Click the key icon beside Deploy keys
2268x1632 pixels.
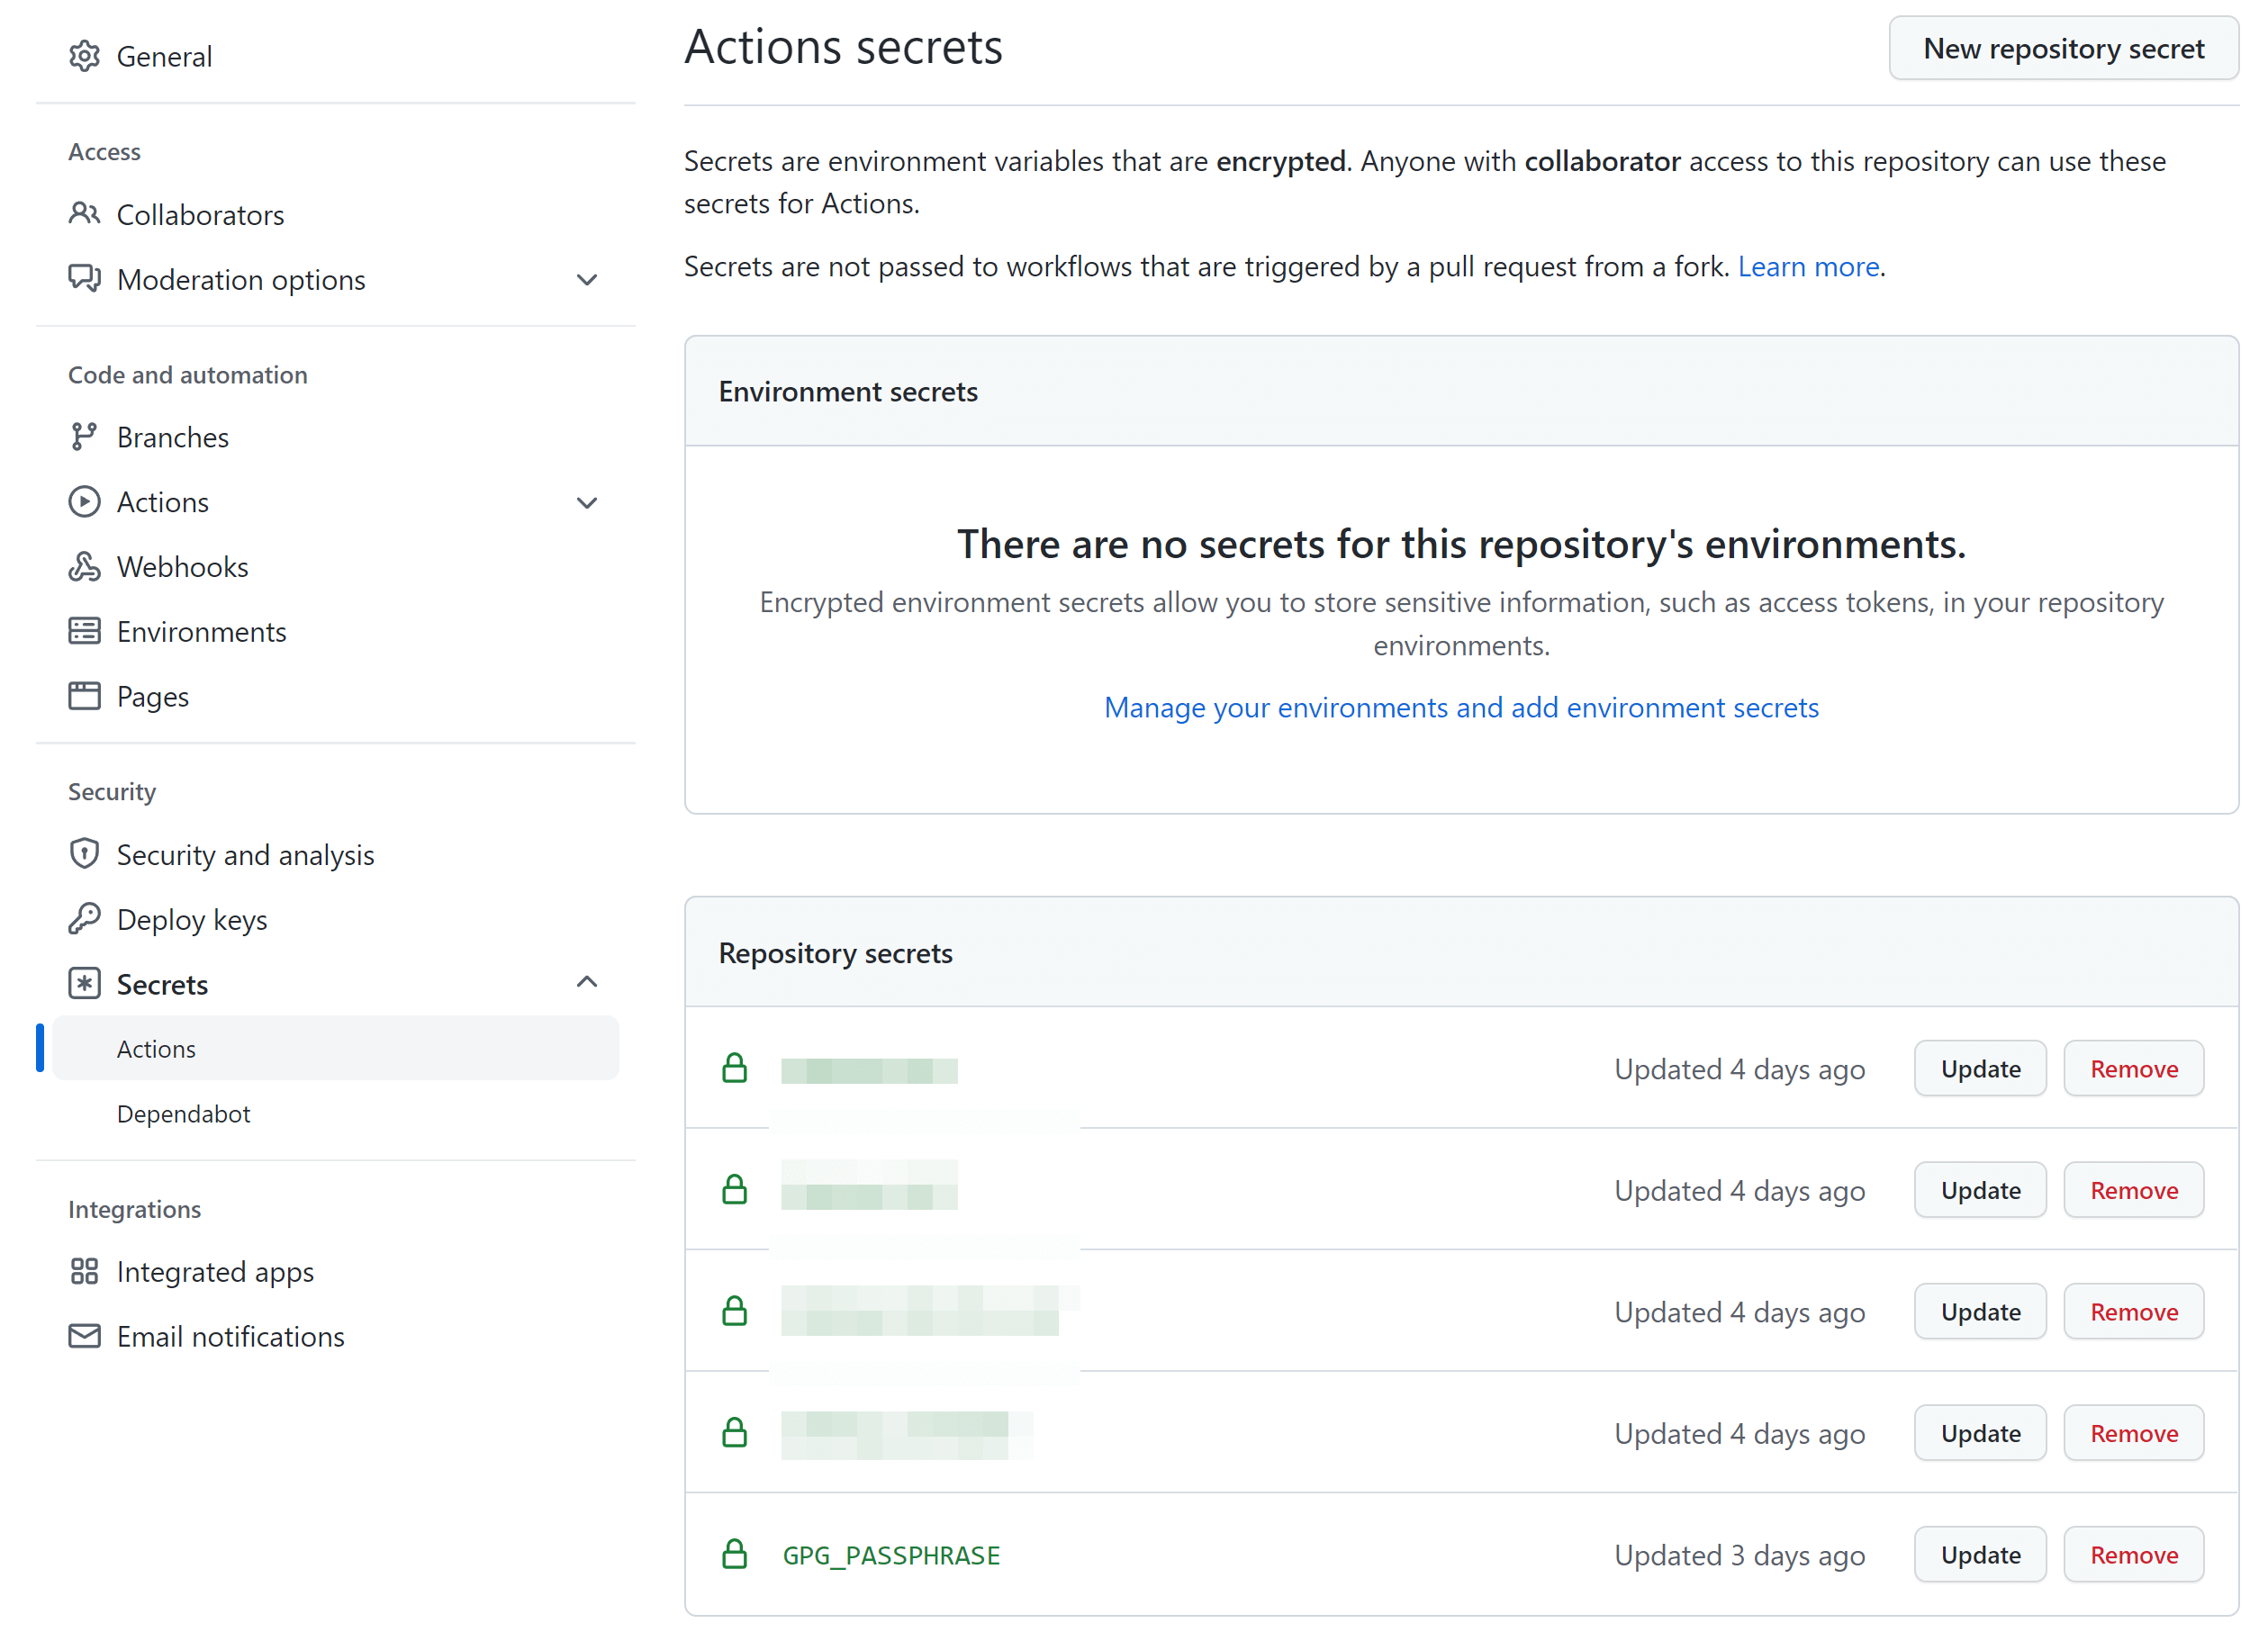[x=84, y=919]
